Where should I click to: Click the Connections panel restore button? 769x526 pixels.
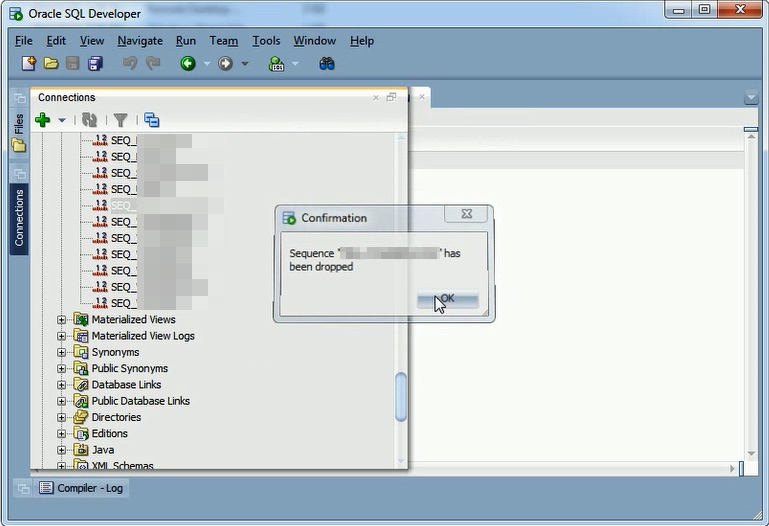(x=391, y=97)
